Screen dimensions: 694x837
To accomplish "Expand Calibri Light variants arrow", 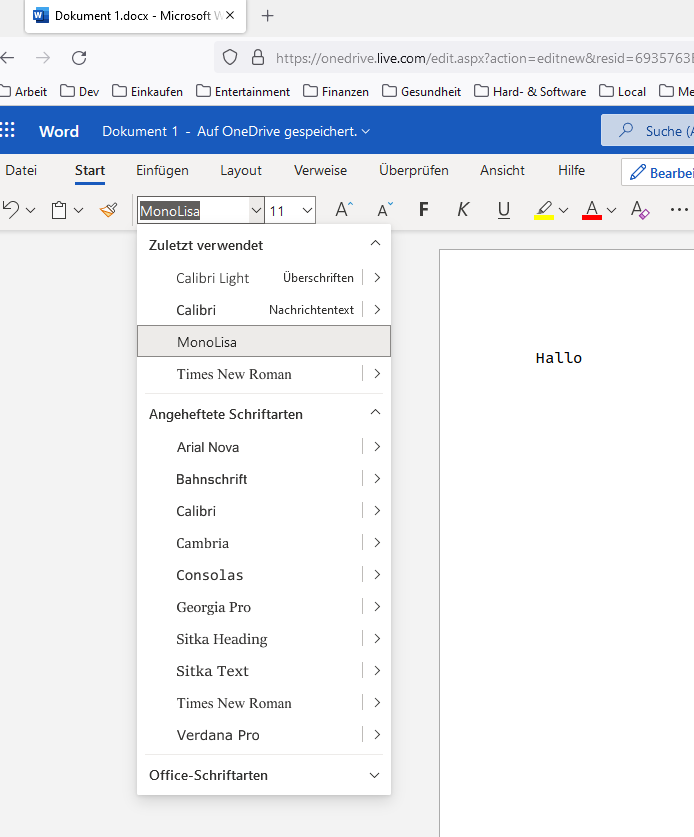I will click(377, 278).
